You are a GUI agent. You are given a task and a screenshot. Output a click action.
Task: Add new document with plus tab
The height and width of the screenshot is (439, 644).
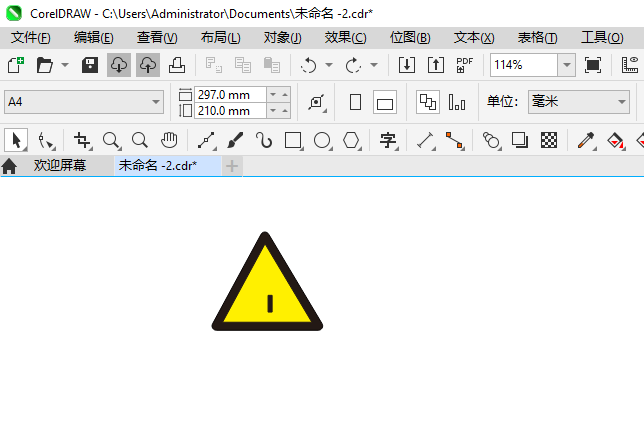(232, 166)
